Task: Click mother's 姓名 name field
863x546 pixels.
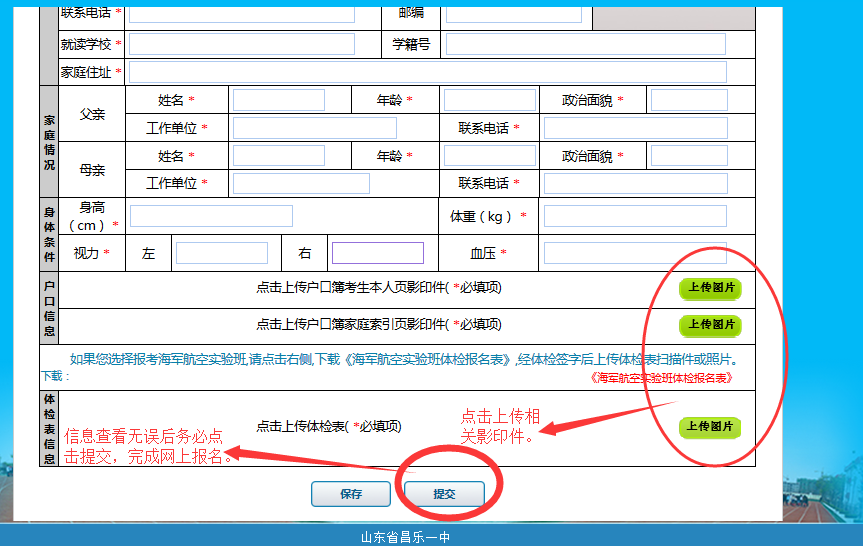Action: (279, 156)
